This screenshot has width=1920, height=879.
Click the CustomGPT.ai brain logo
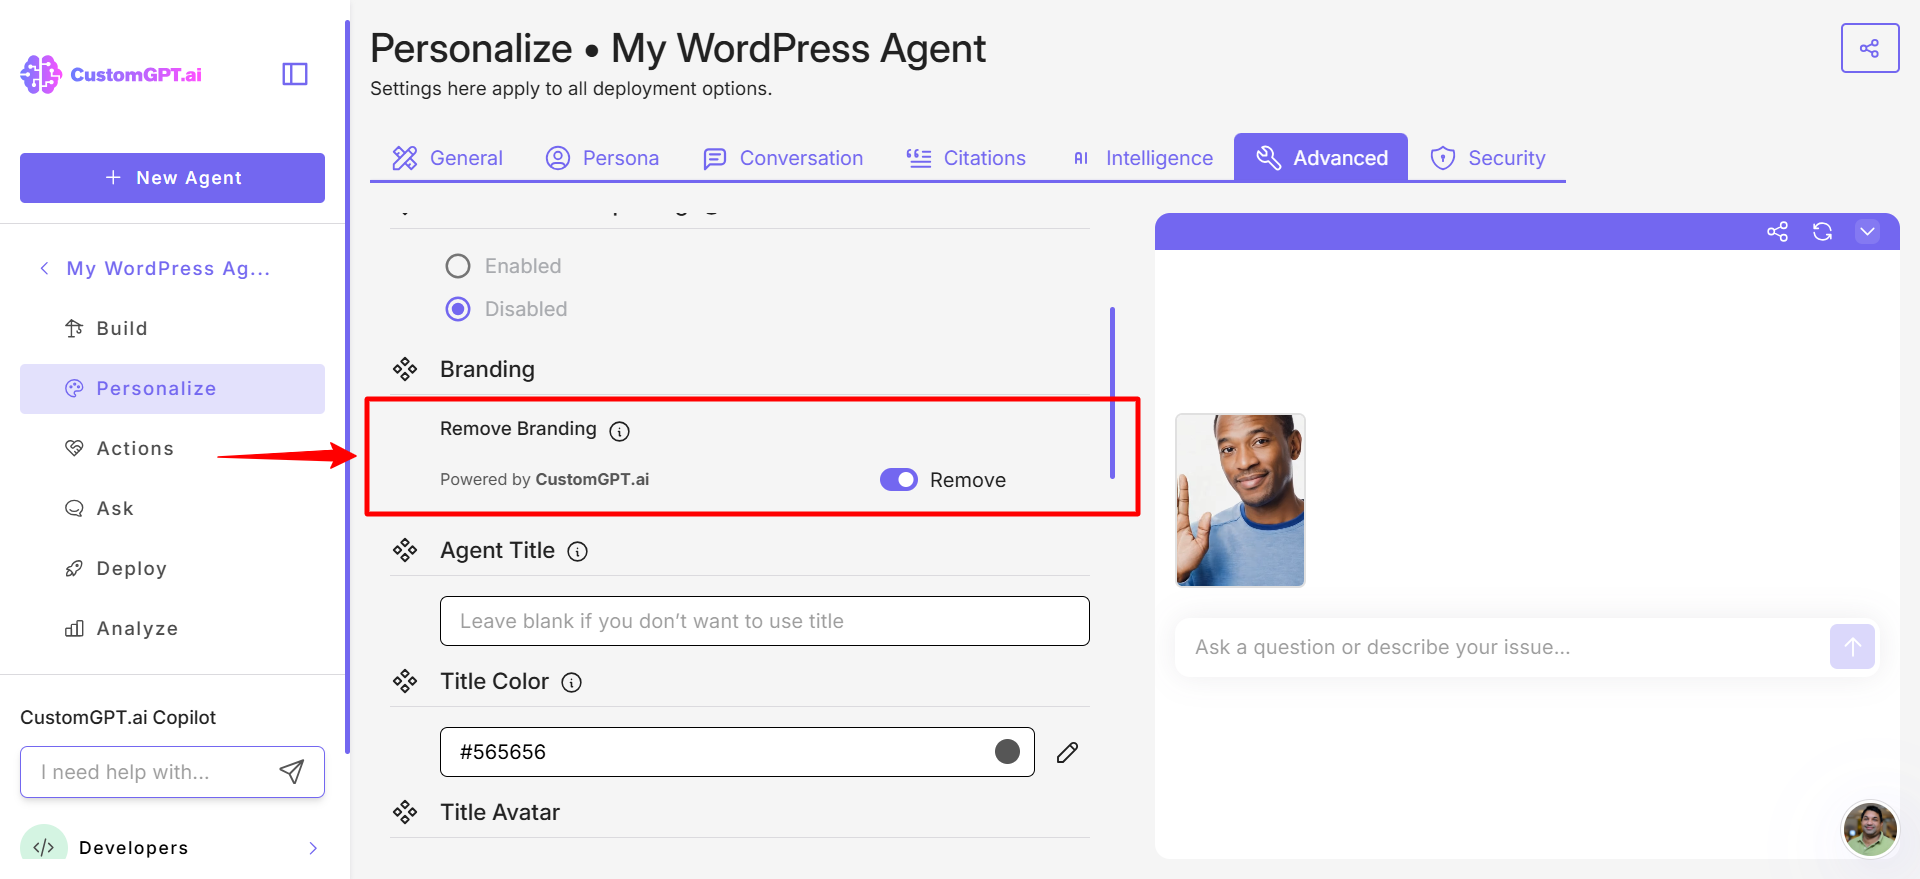pyautogui.click(x=41, y=74)
